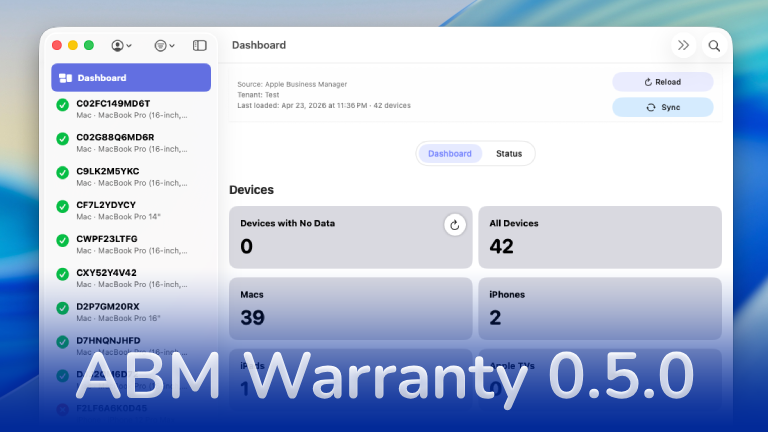Click green status icon beside CXY52Y4V42

[63, 275]
